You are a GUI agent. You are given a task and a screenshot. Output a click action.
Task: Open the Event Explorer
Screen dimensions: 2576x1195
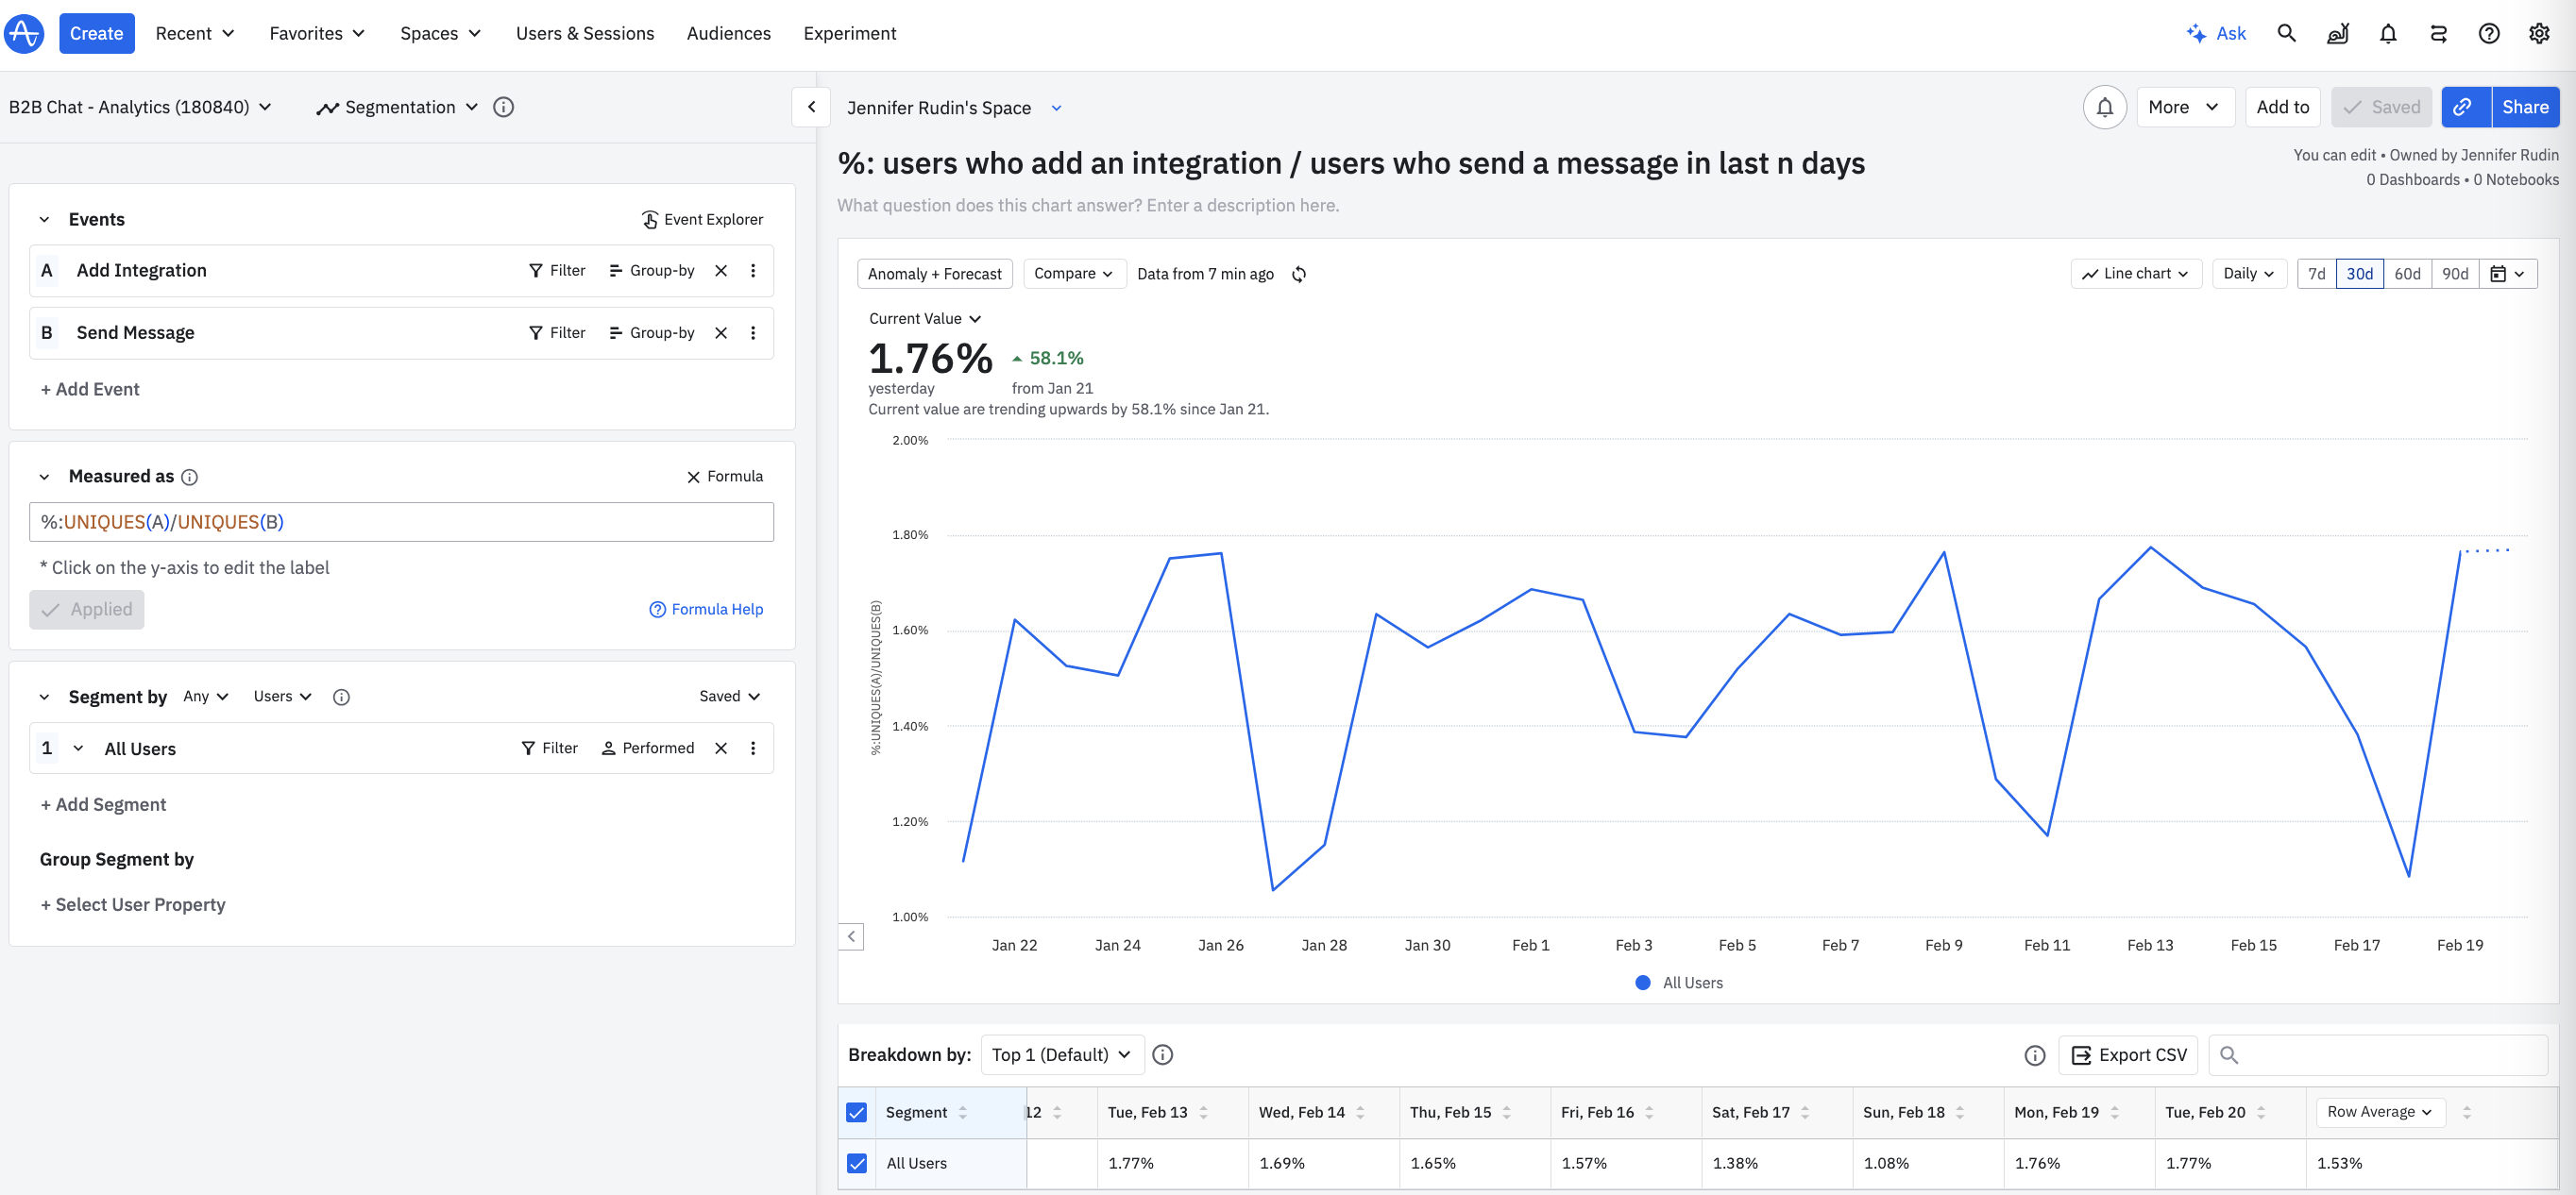[x=702, y=219]
